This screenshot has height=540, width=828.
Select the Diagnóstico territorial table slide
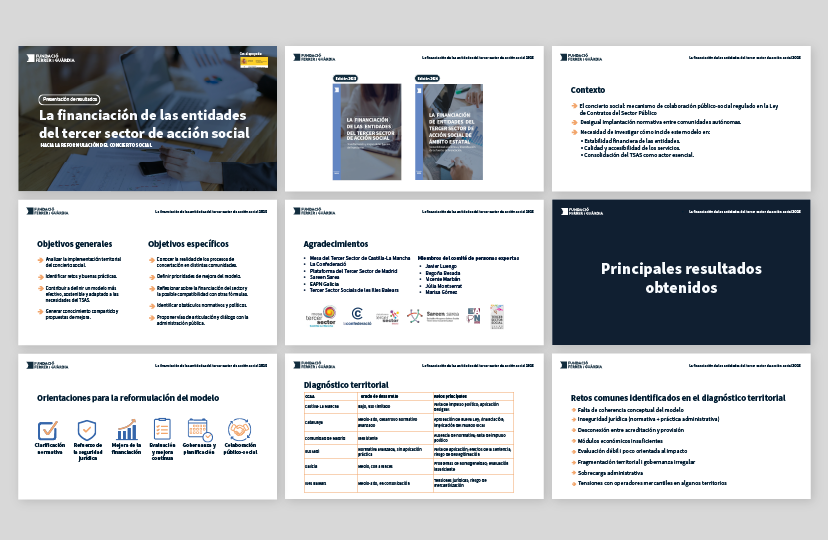pos(414,426)
